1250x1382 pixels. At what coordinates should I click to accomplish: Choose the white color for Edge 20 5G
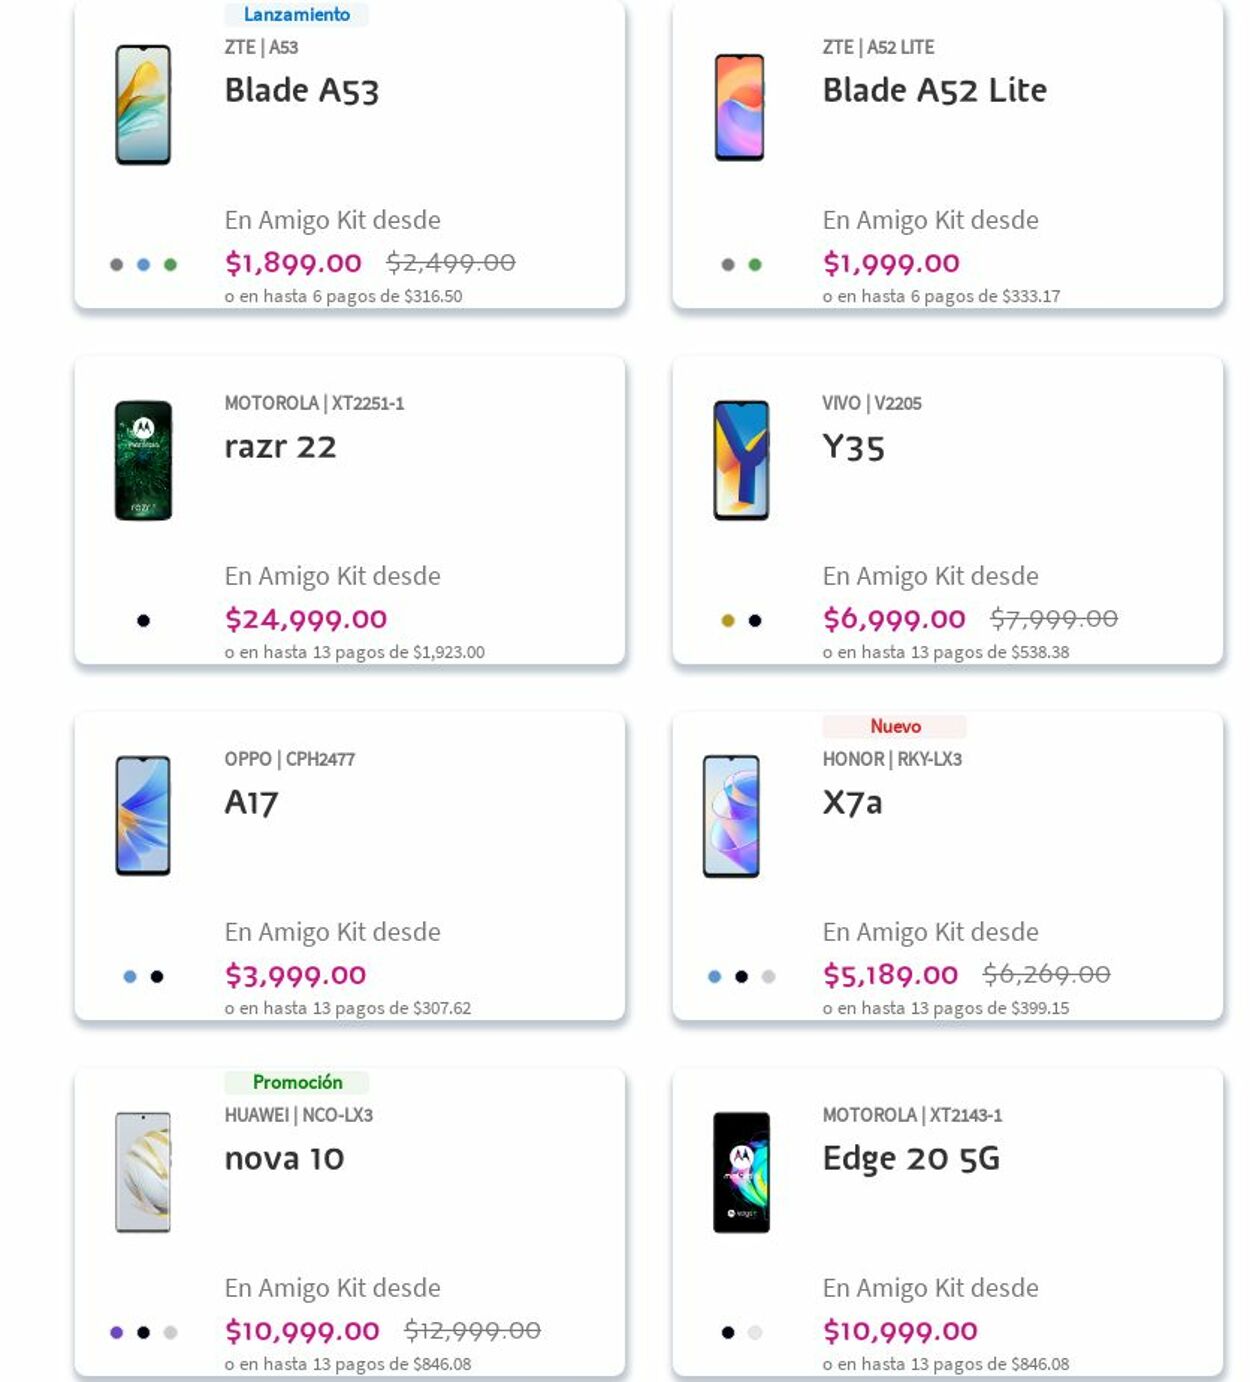point(755,1333)
